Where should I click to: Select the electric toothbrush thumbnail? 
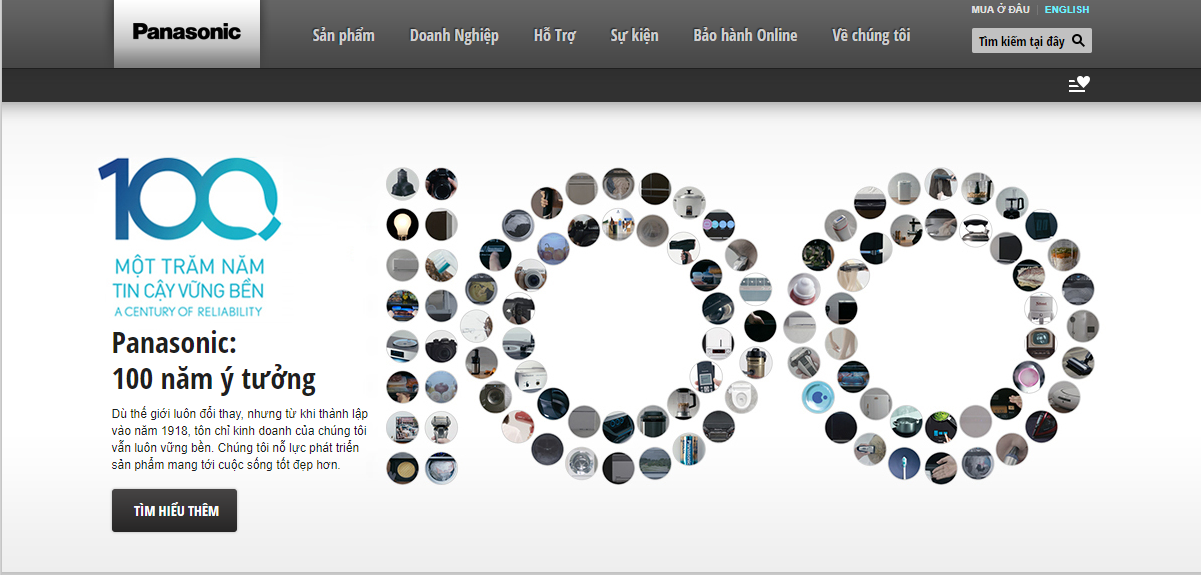[904, 461]
